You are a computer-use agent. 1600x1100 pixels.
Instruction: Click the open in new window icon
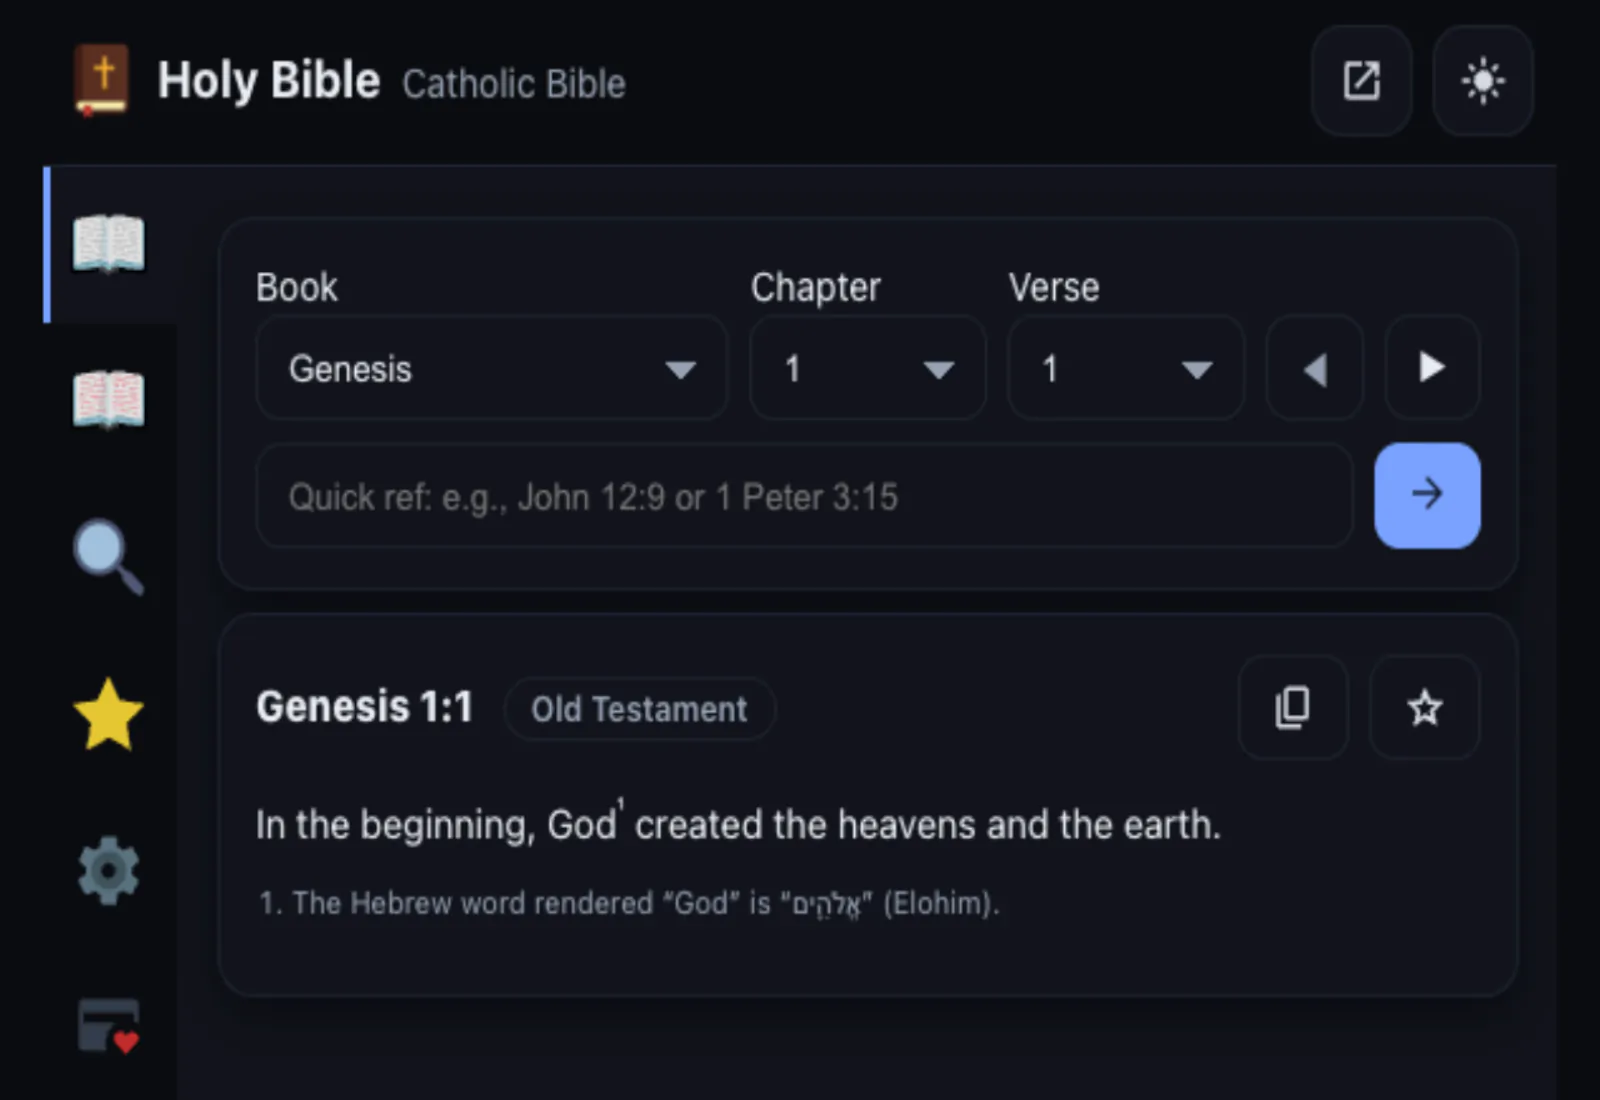pyautogui.click(x=1361, y=81)
